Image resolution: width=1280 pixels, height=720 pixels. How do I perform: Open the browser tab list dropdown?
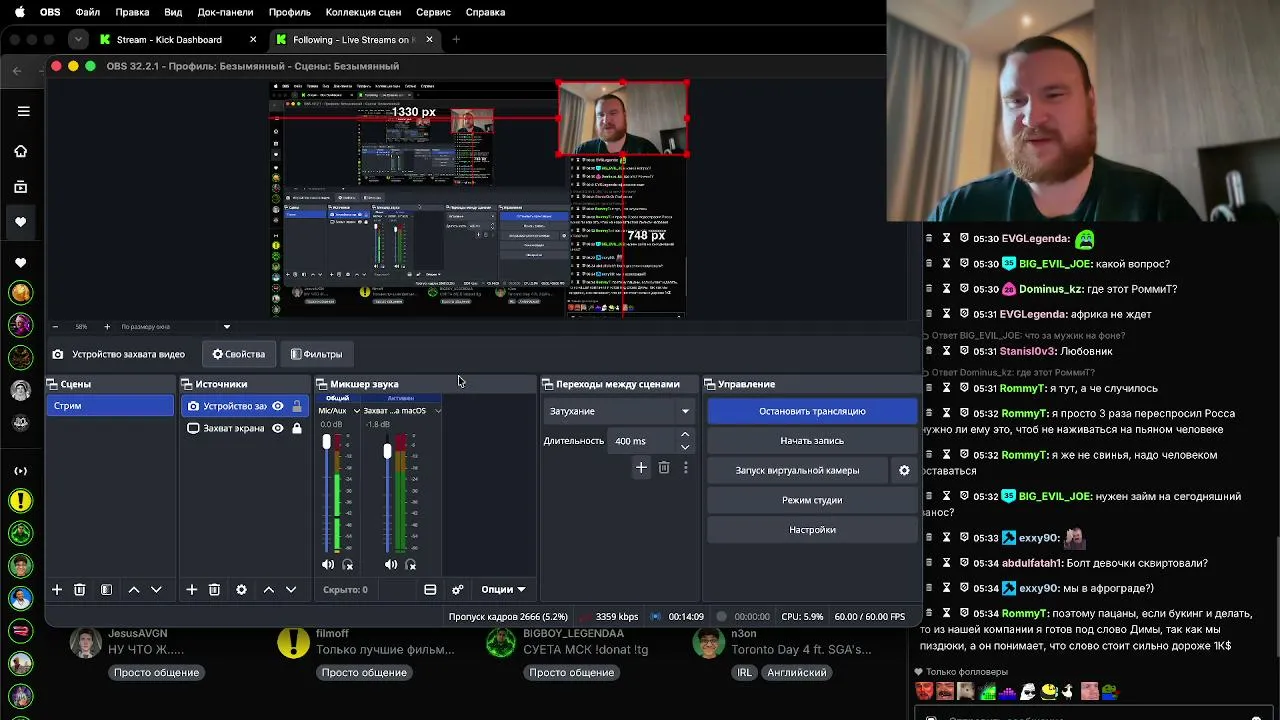click(78, 39)
